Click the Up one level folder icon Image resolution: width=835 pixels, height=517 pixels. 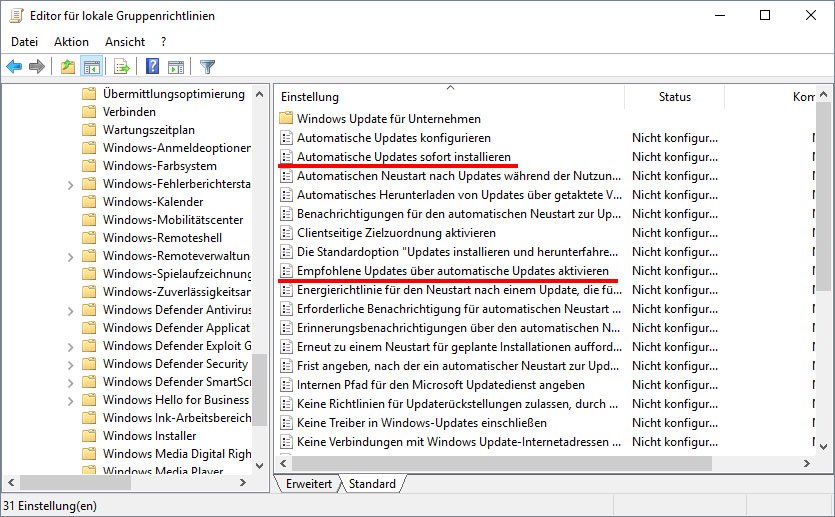tap(68, 67)
